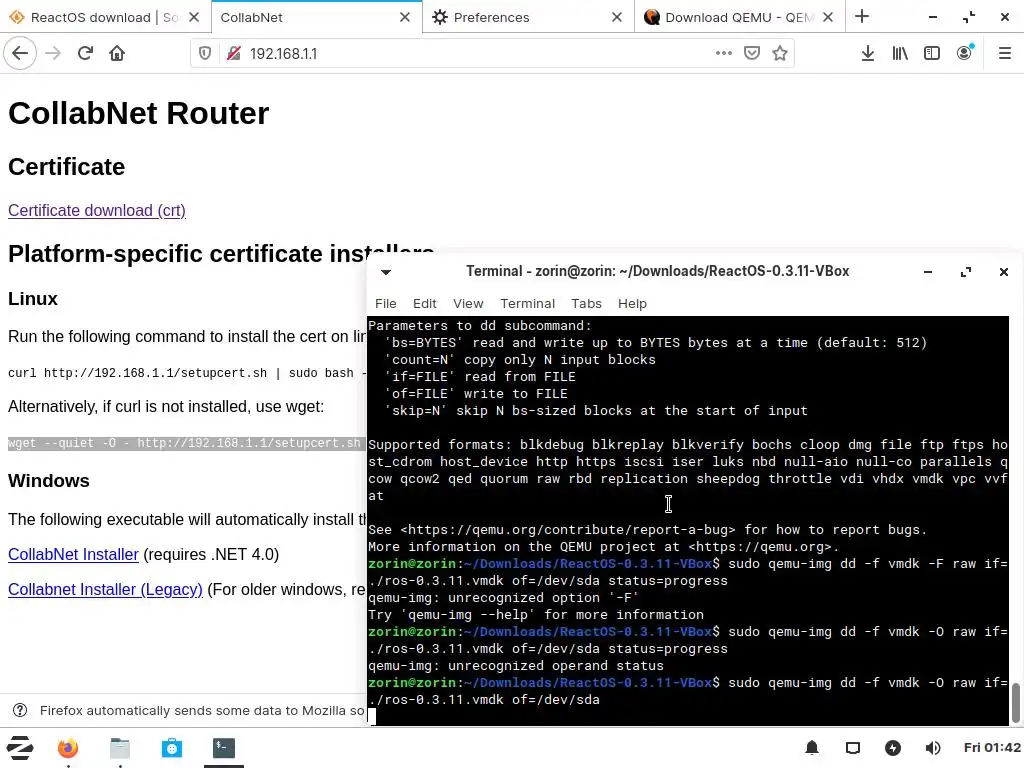Open the page actions three-dot menu
1024x768 pixels.
point(724,54)
